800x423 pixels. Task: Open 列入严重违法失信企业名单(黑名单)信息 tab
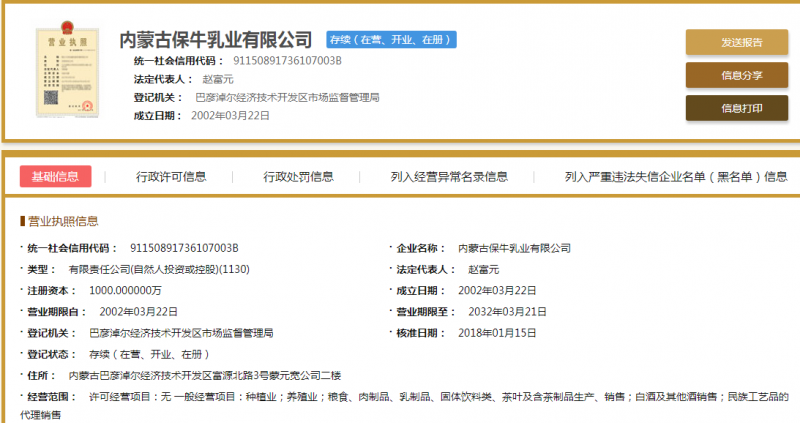pyautogui.click(x=676, y=177)
